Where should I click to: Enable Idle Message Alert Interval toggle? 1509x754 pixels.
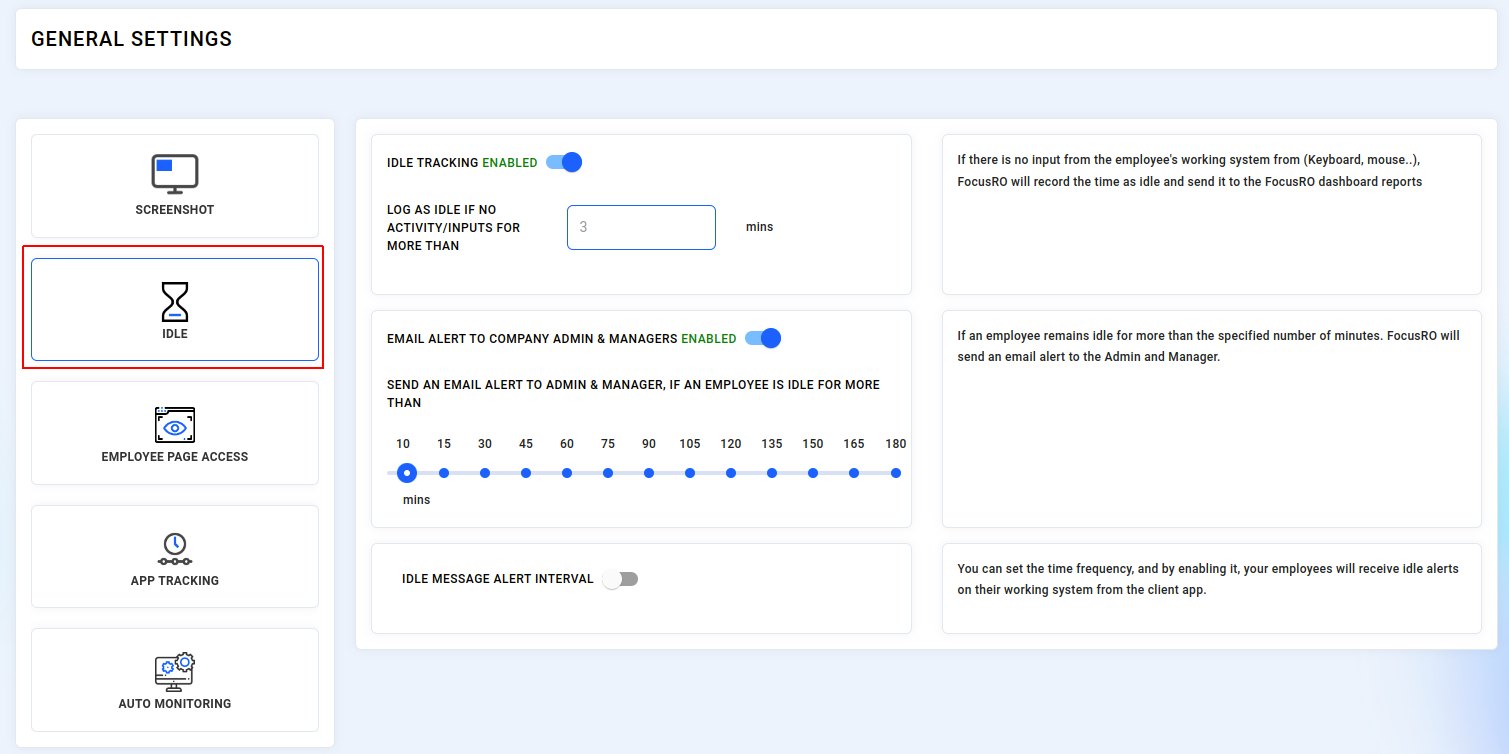pyautogui.click(x=620, y=579)
